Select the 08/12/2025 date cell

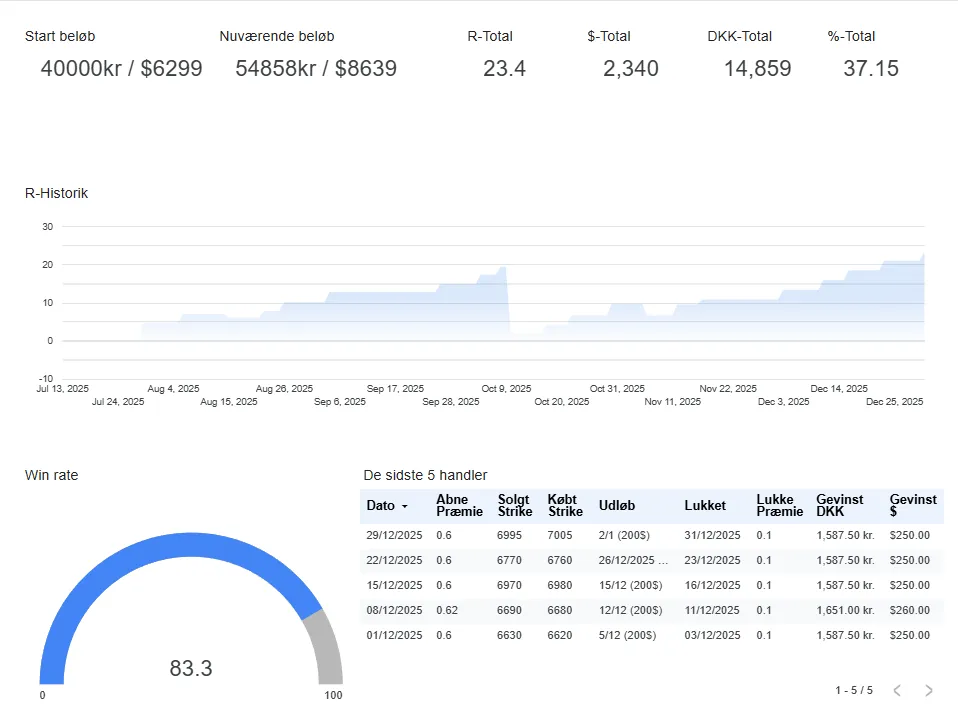tap(394, 611)
